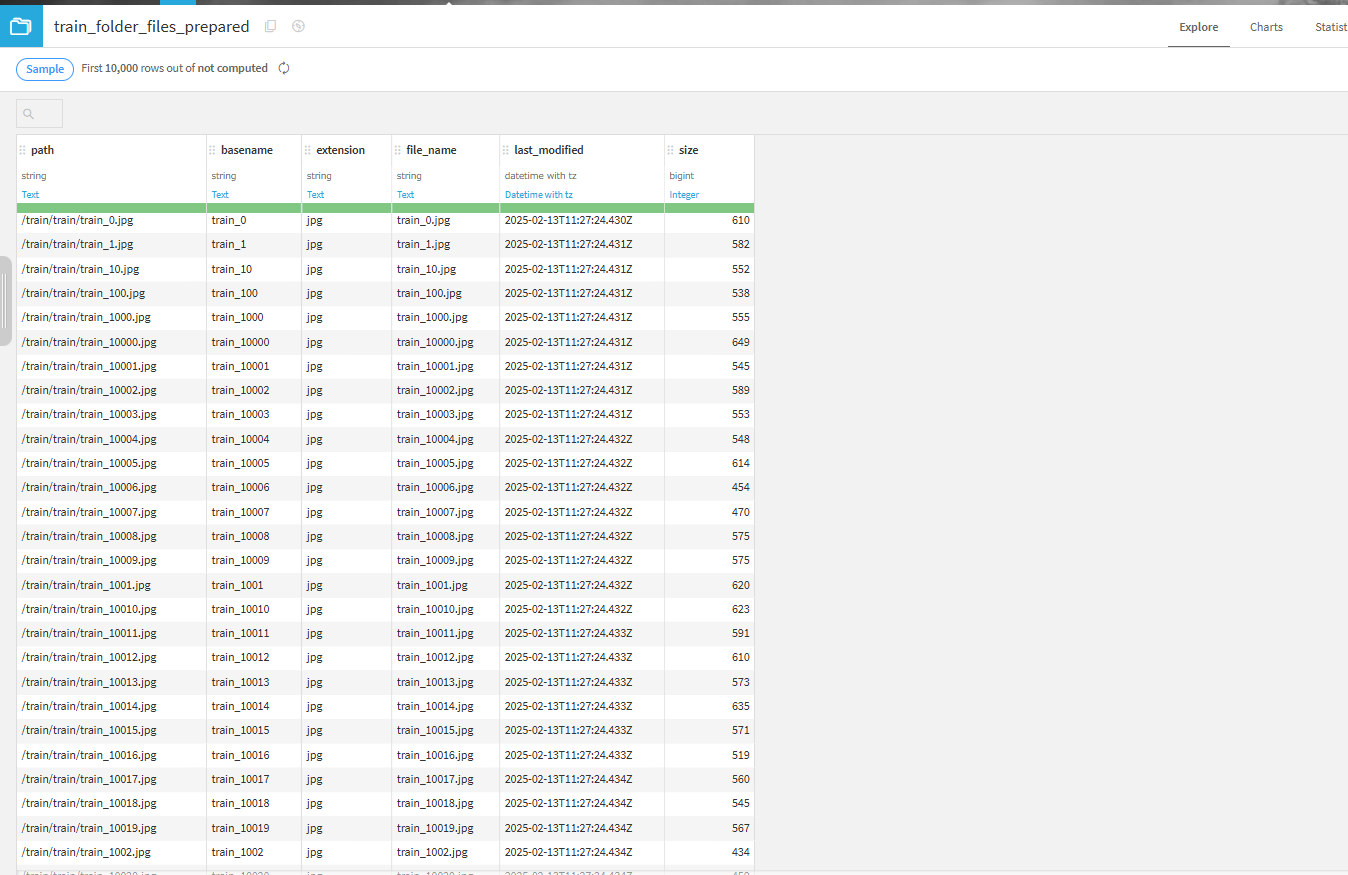Select size cell with value 623
This screenshot has height=875, width=1348.
709,609
